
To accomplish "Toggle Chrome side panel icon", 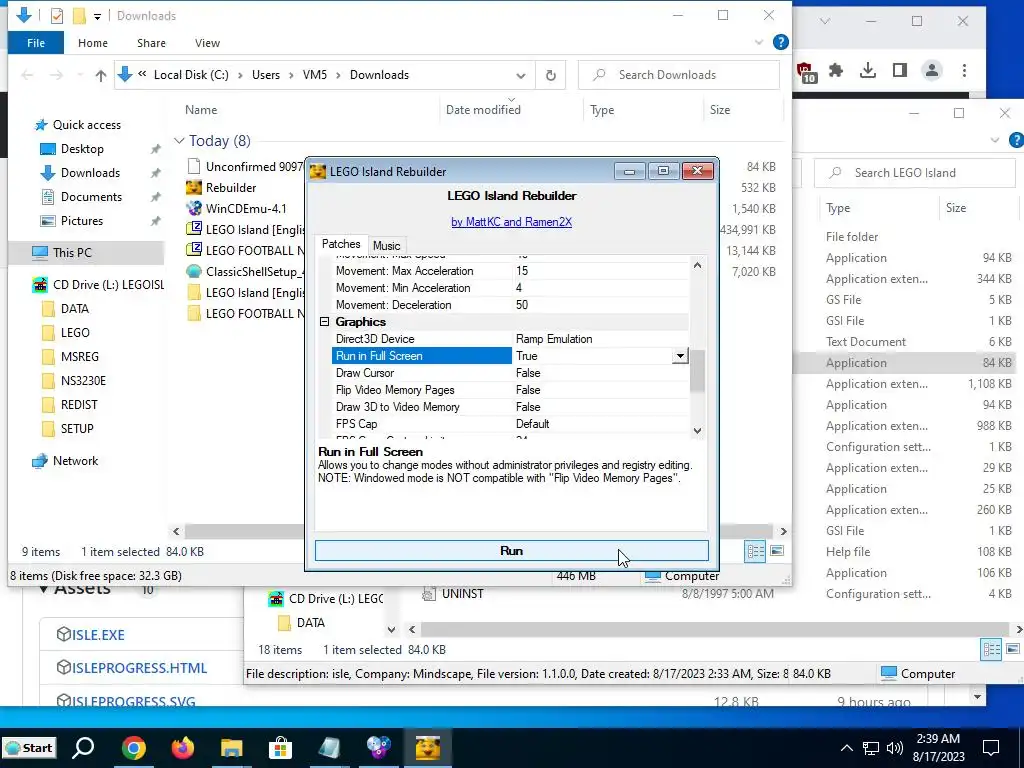I will (x=900, y=70).
